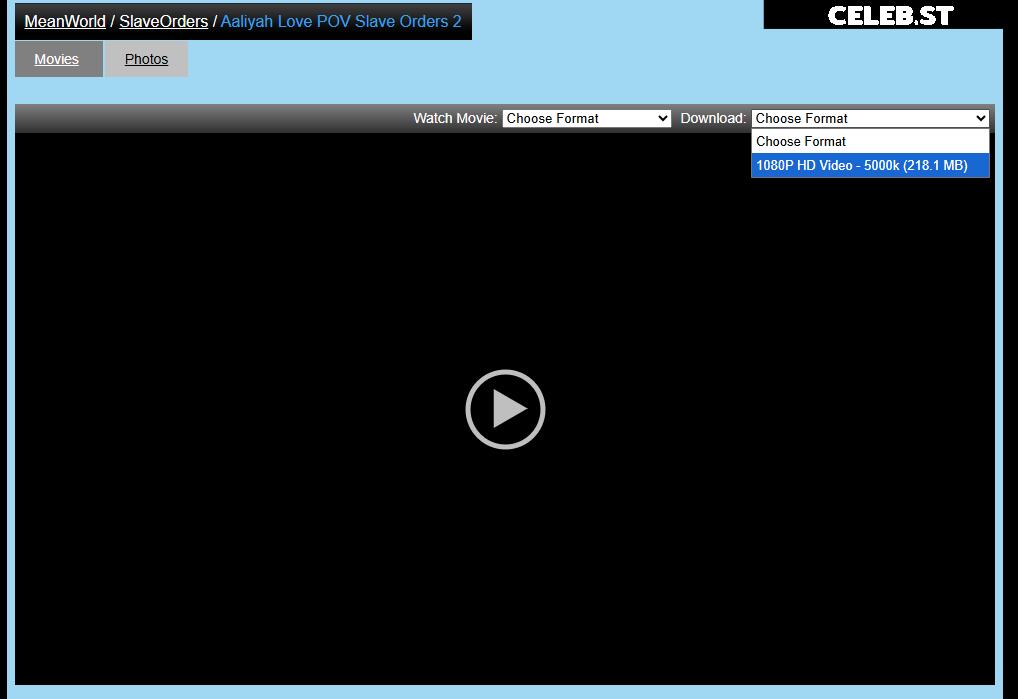Collapse the Download format dropdown
Viewport: 1018px width, 699px height.
870,118
